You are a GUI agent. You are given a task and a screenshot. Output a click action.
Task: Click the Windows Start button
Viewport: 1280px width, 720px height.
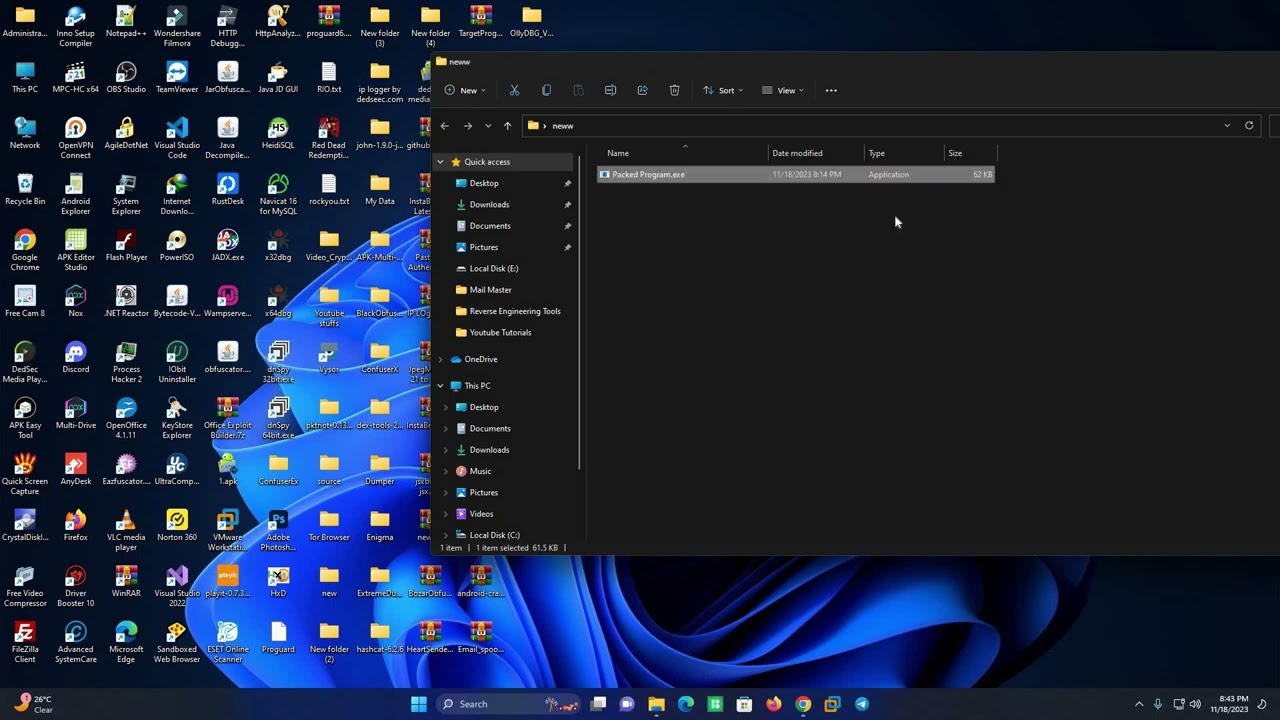click(x=419, y=704)
